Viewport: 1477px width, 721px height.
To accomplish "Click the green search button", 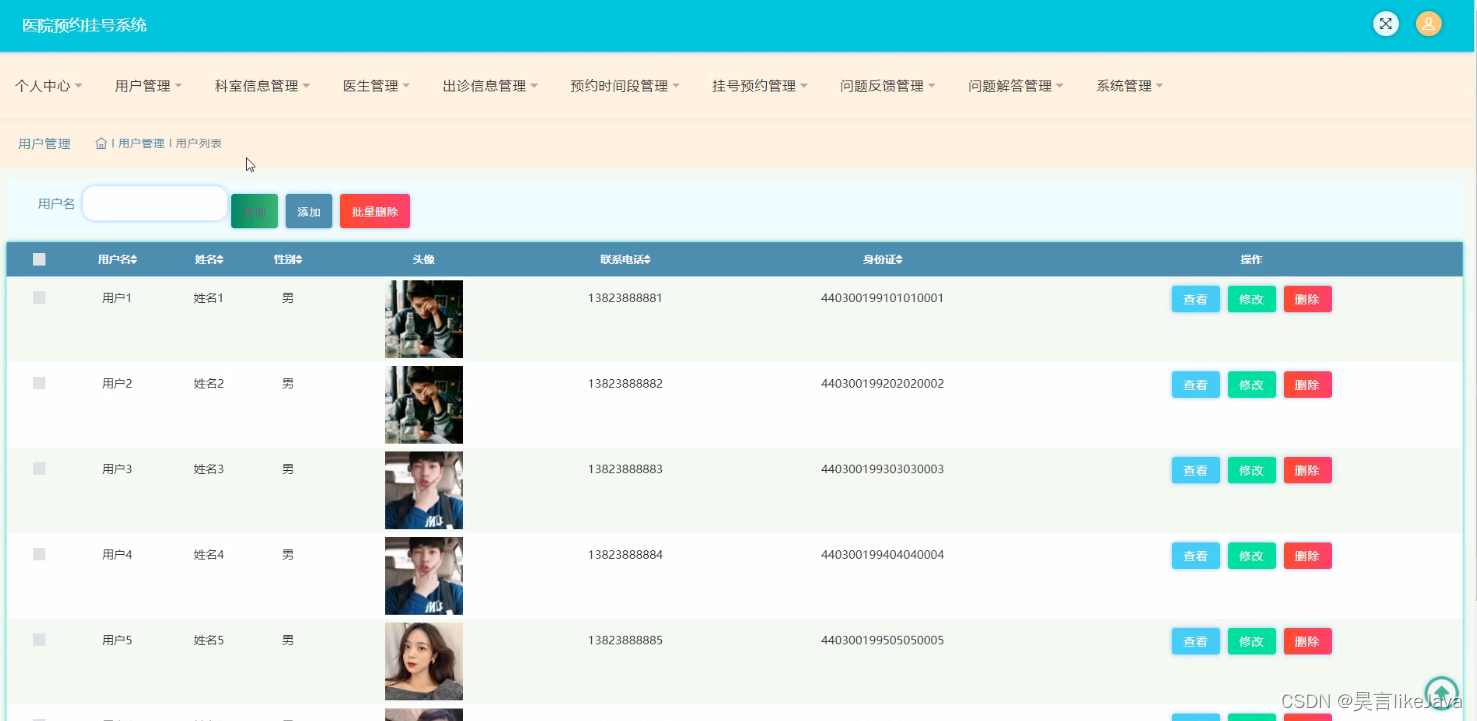I will [x=254, y=211].
